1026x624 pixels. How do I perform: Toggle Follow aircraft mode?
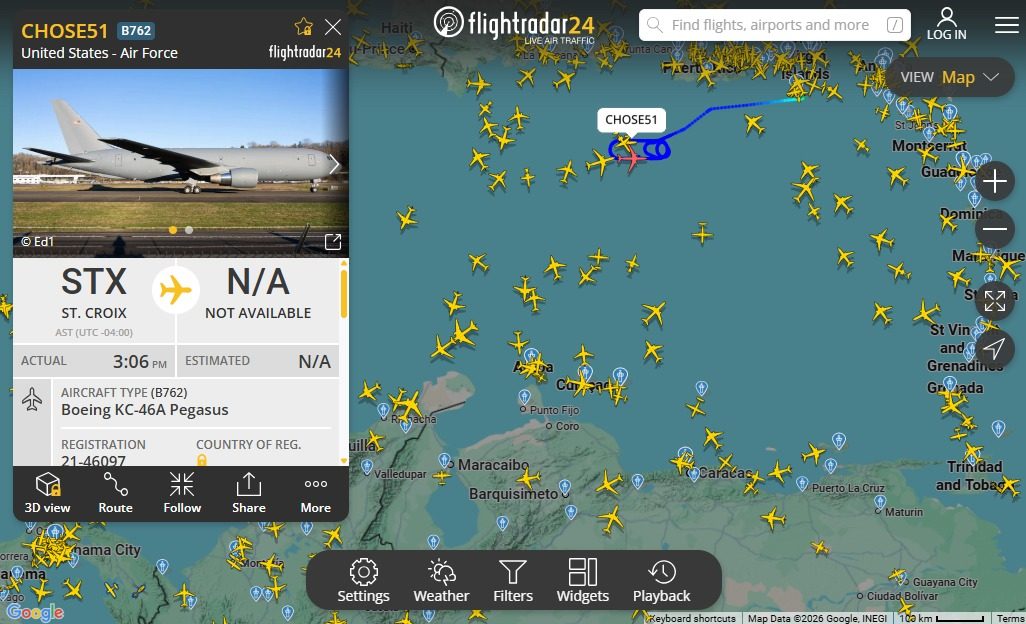(182, 493)
